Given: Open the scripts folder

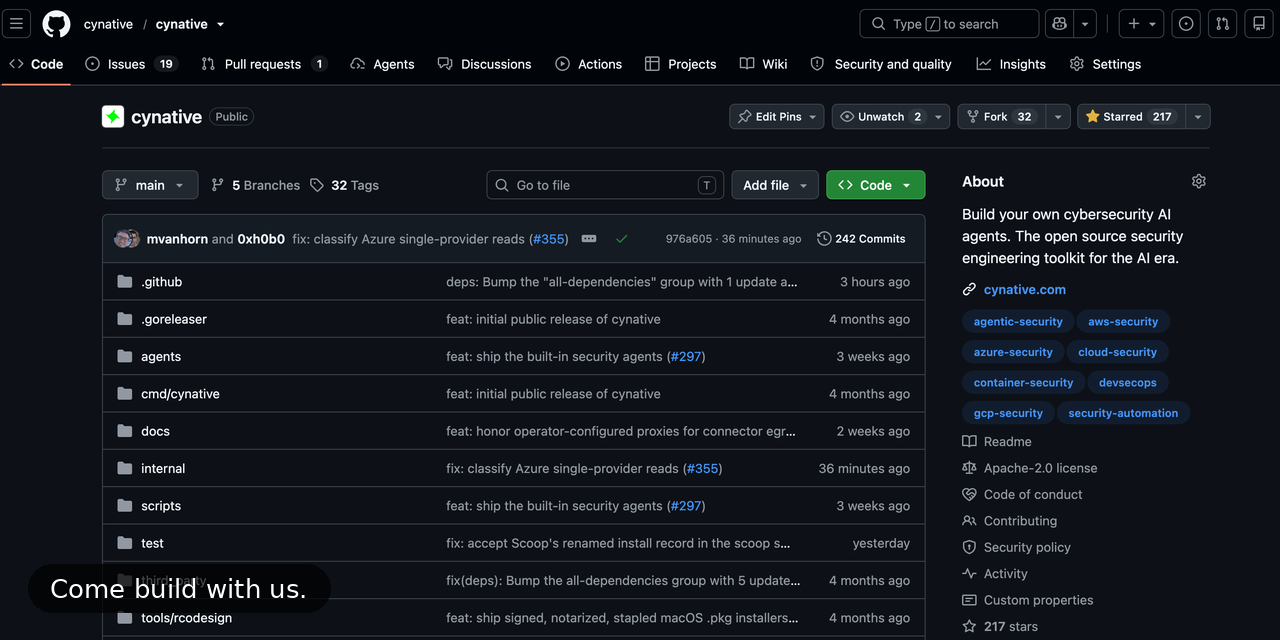Looking at the screenshot, I should [x=161, y=506].
